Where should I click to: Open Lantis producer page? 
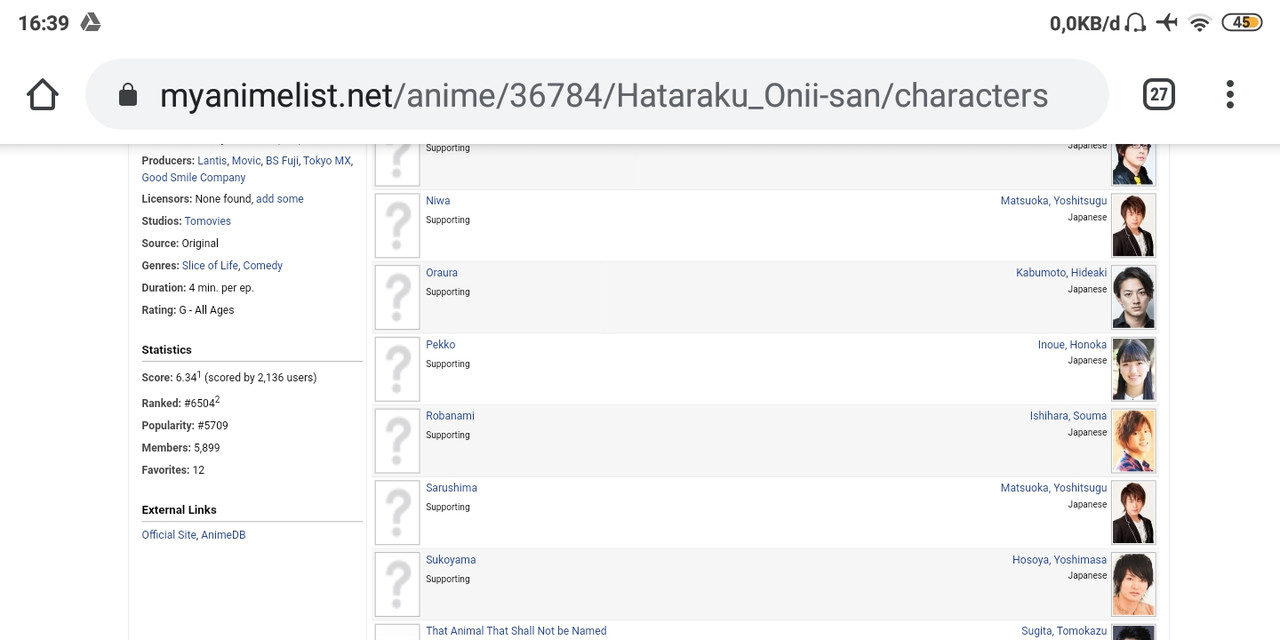212,161
